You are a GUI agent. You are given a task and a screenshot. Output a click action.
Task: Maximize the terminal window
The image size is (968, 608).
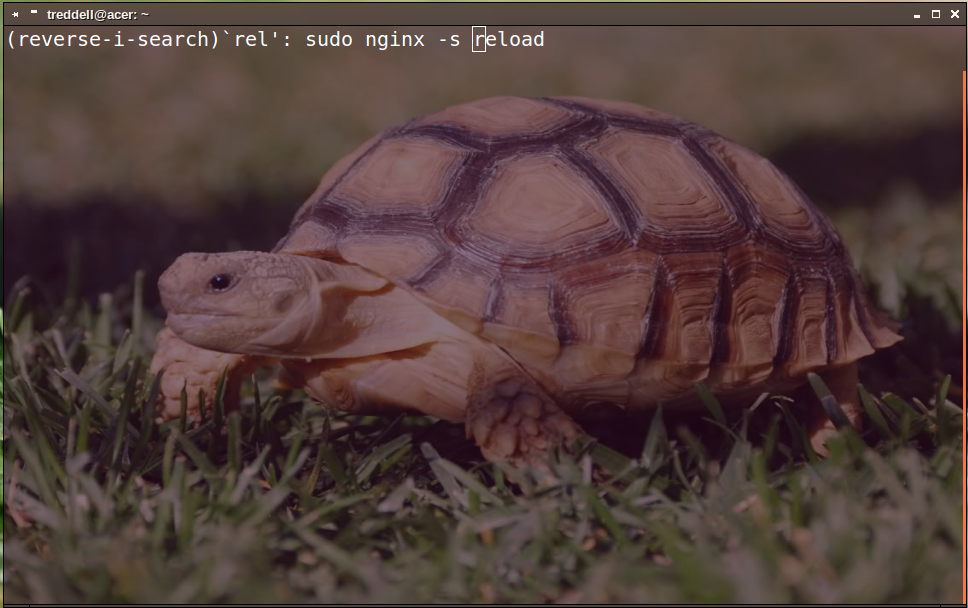(x=936, y=14)
